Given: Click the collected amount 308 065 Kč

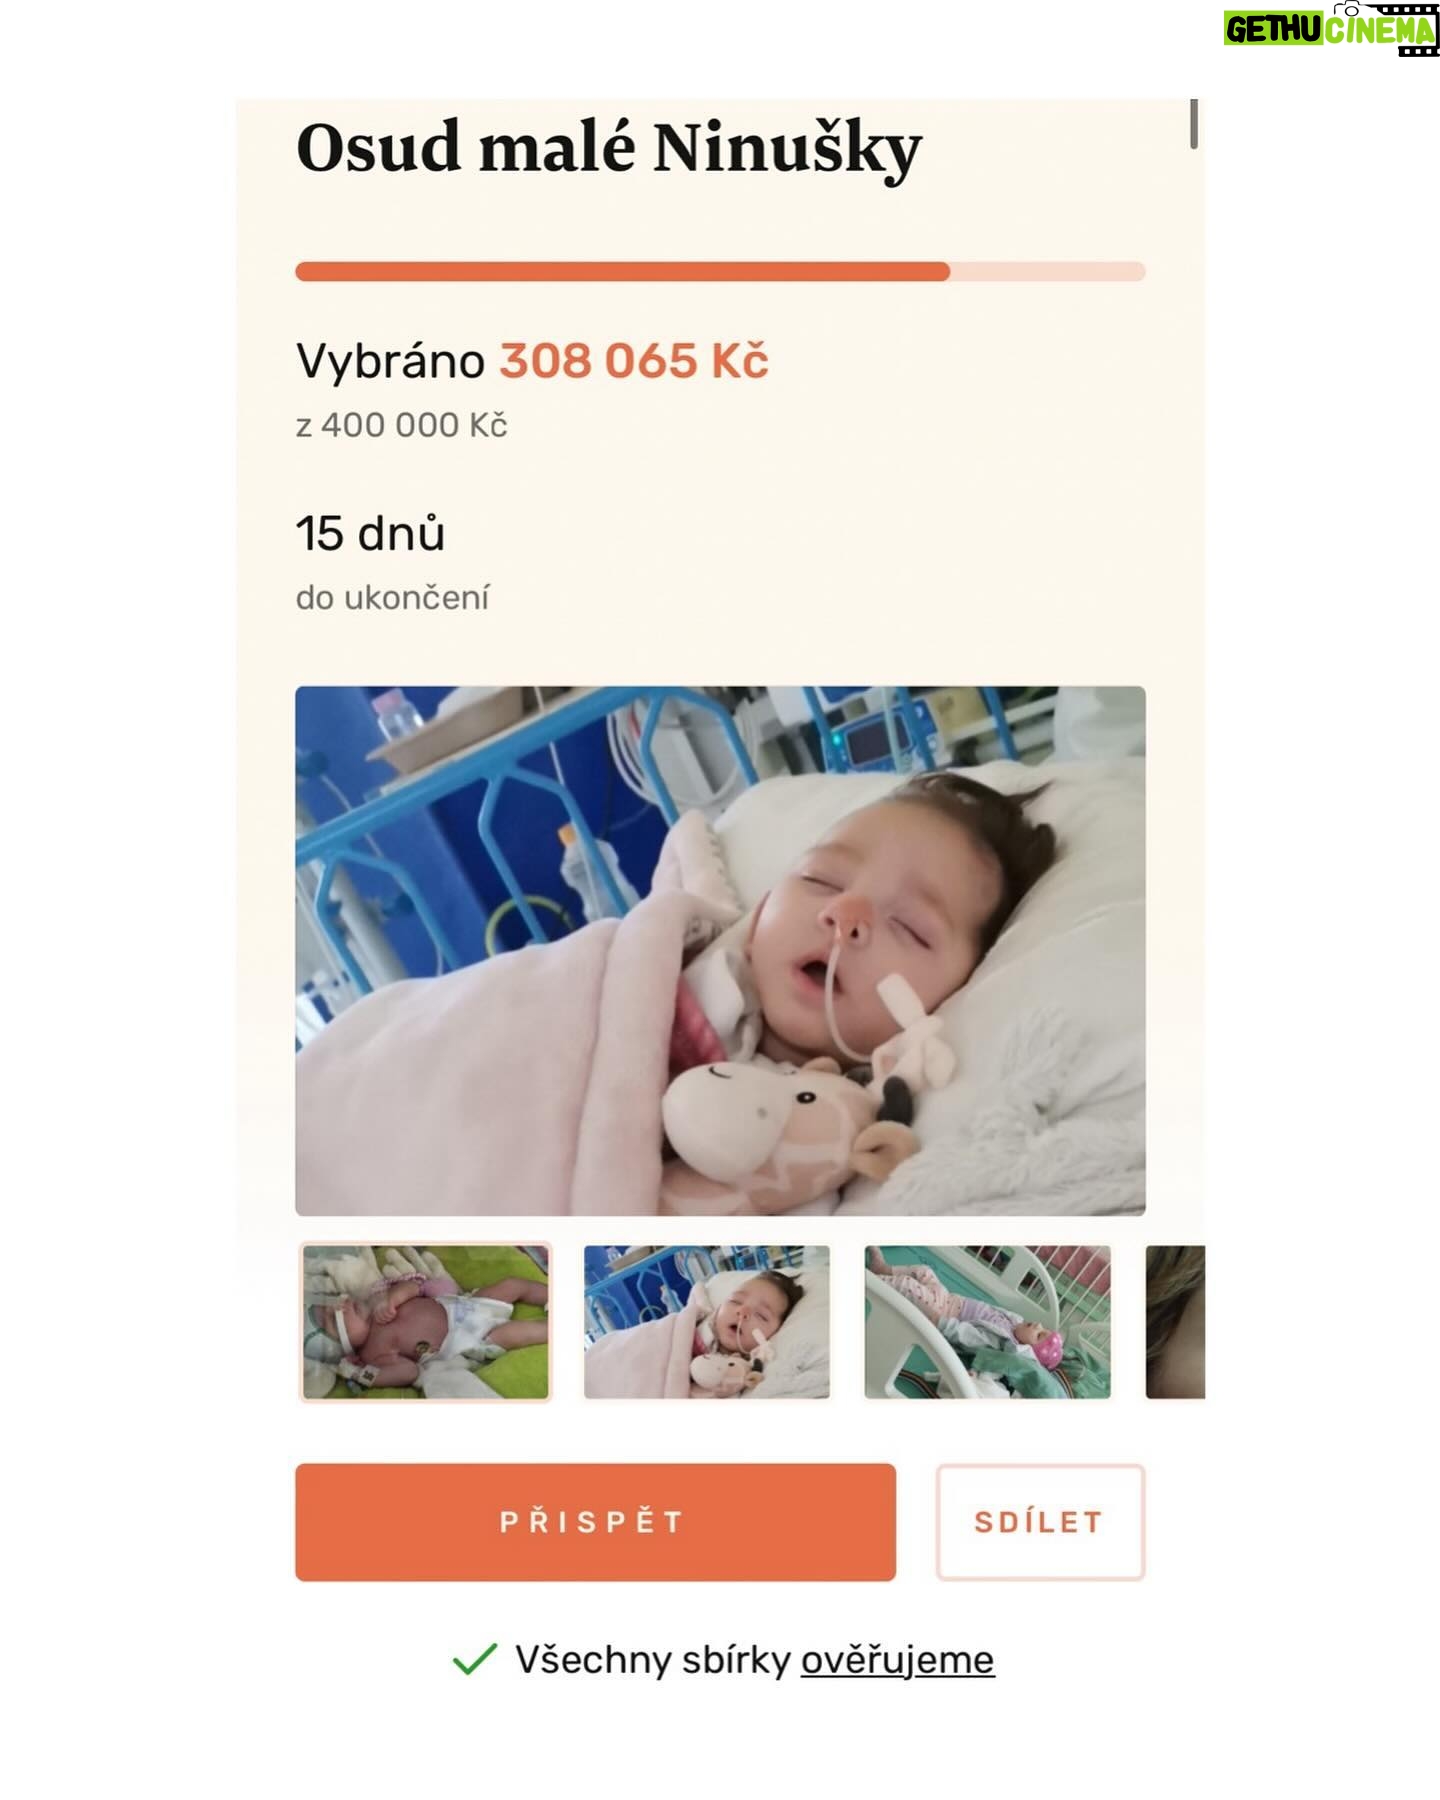Looking at the screenshot, I should pyautogui.click(x=634, y=361).
